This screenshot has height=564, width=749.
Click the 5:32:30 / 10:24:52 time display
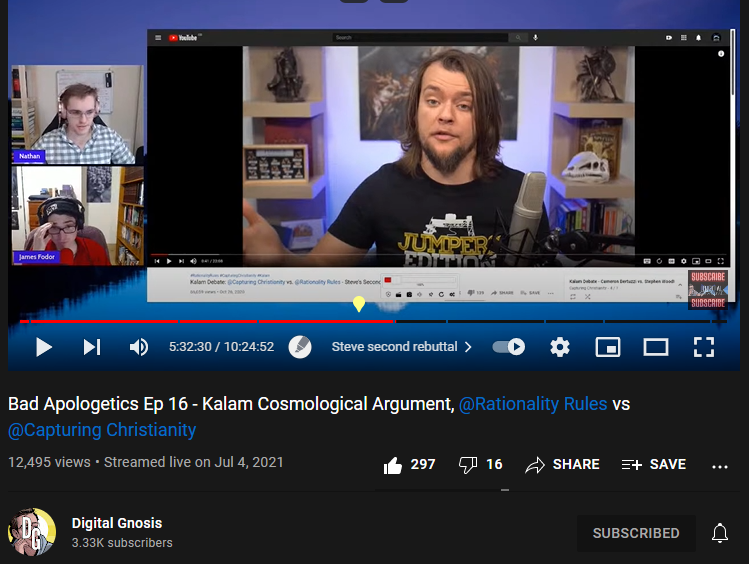pos(221,347)
